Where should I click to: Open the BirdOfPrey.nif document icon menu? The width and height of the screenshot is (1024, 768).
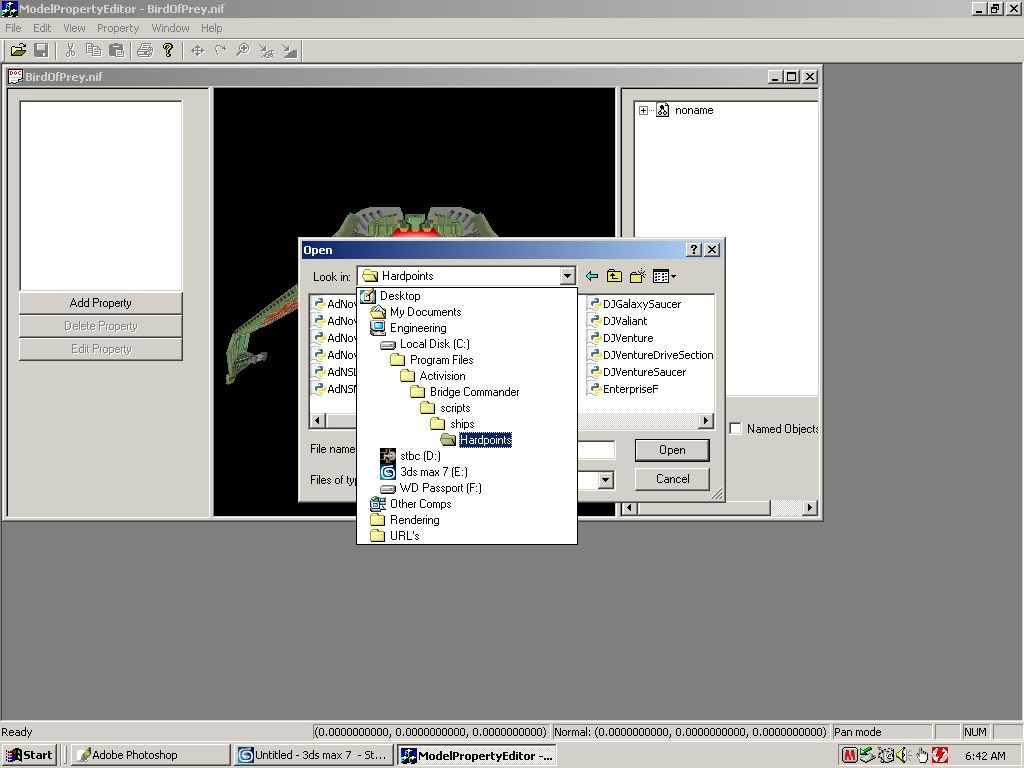pos(15,76)
